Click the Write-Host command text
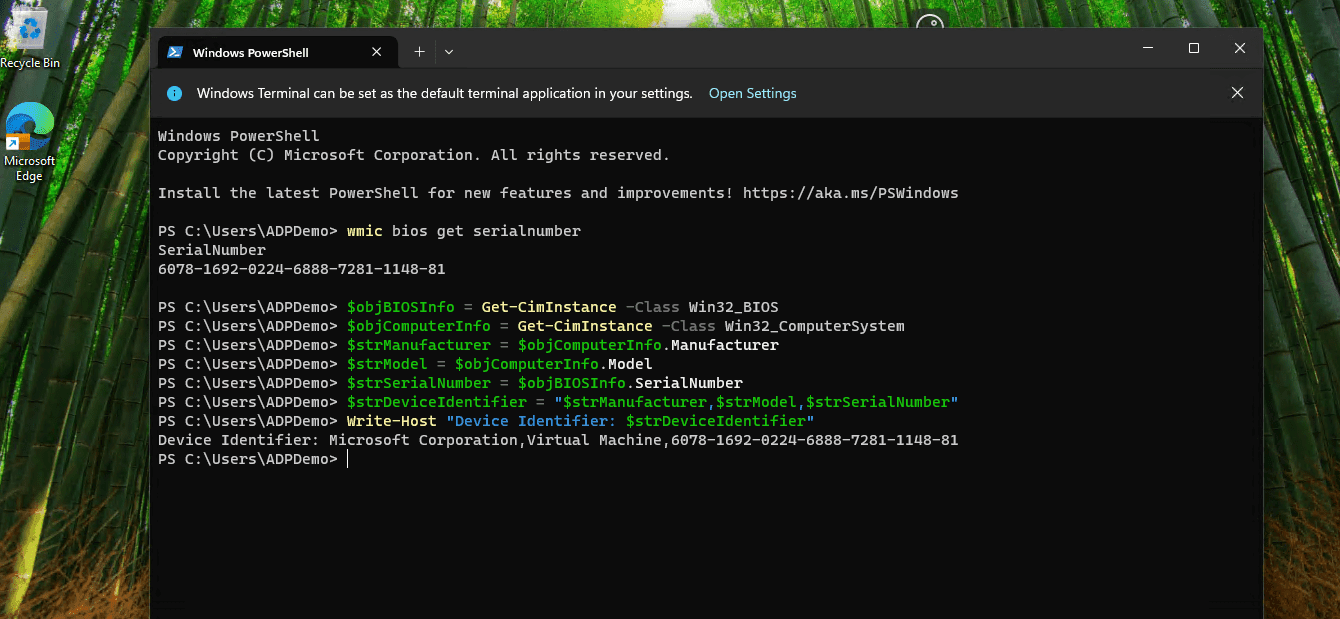Image resolution: width=1340 pixels, height=619 pixels. click(391, 421)
